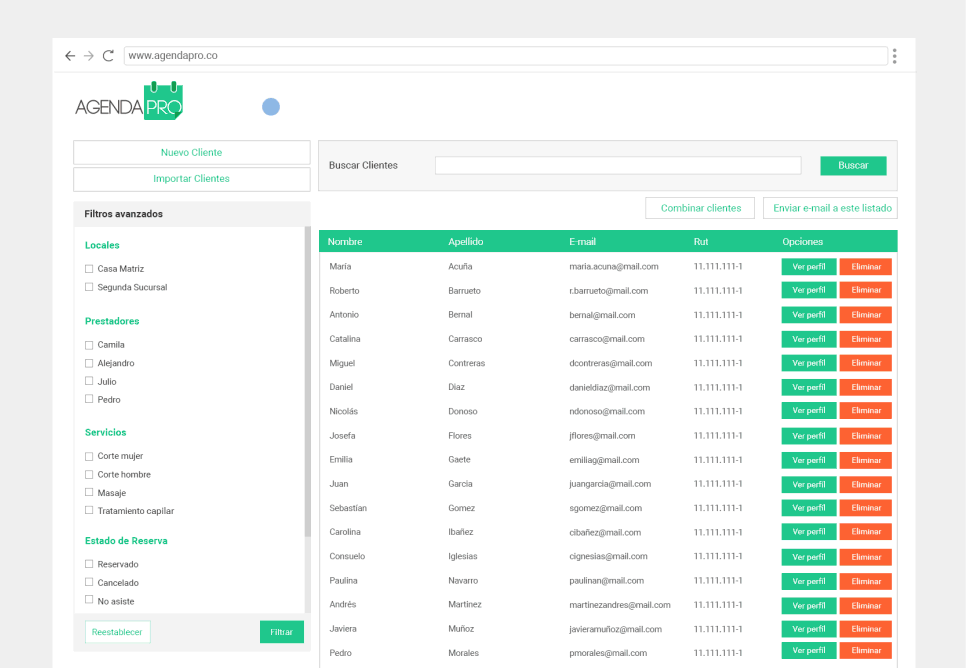This screenshot has height=668, width=966.
Task: Run the search with Buscar button
Action: [853, 165]
